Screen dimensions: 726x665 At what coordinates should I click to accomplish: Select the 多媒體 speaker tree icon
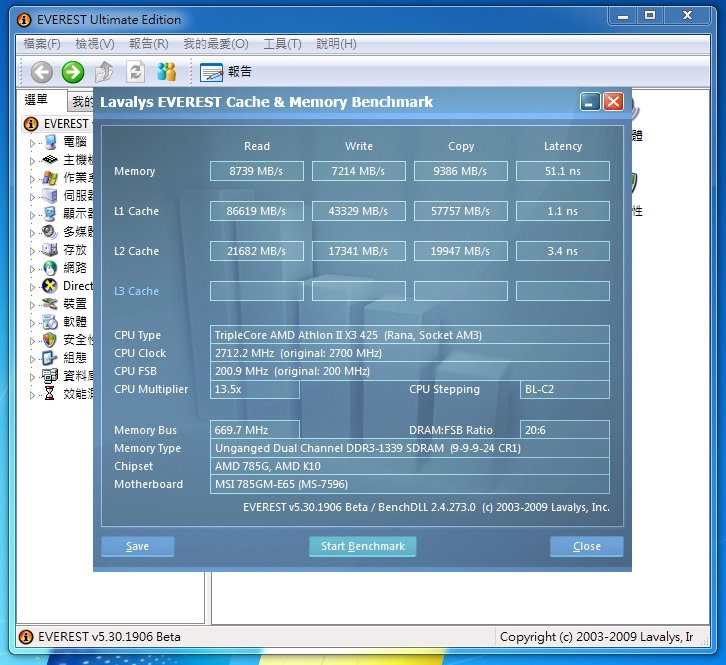[50, 232]
